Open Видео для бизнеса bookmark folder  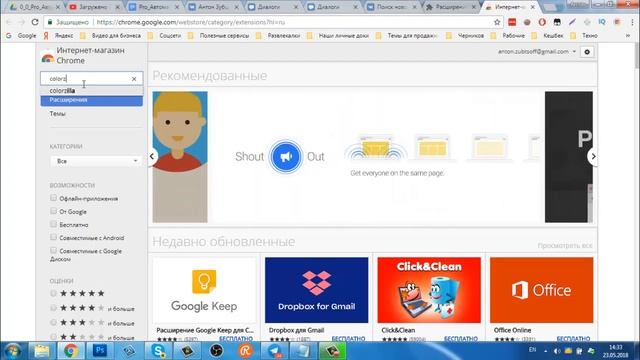[111, 36]
